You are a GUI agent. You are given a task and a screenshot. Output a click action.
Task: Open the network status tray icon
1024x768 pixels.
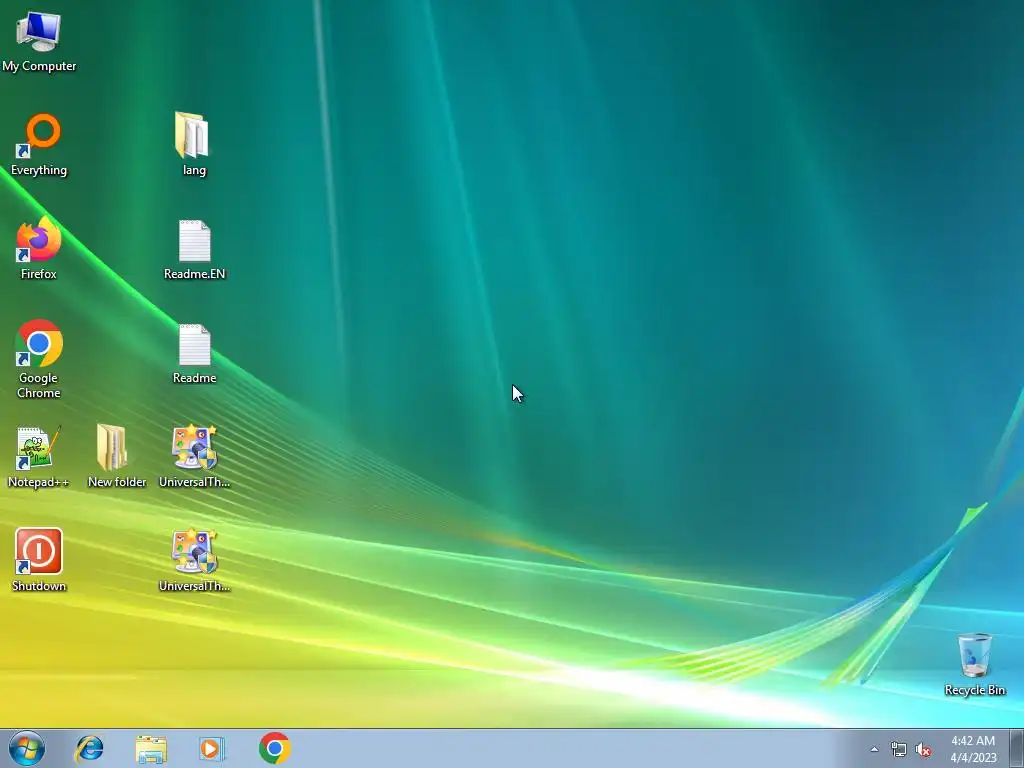(x=899, y=749)
